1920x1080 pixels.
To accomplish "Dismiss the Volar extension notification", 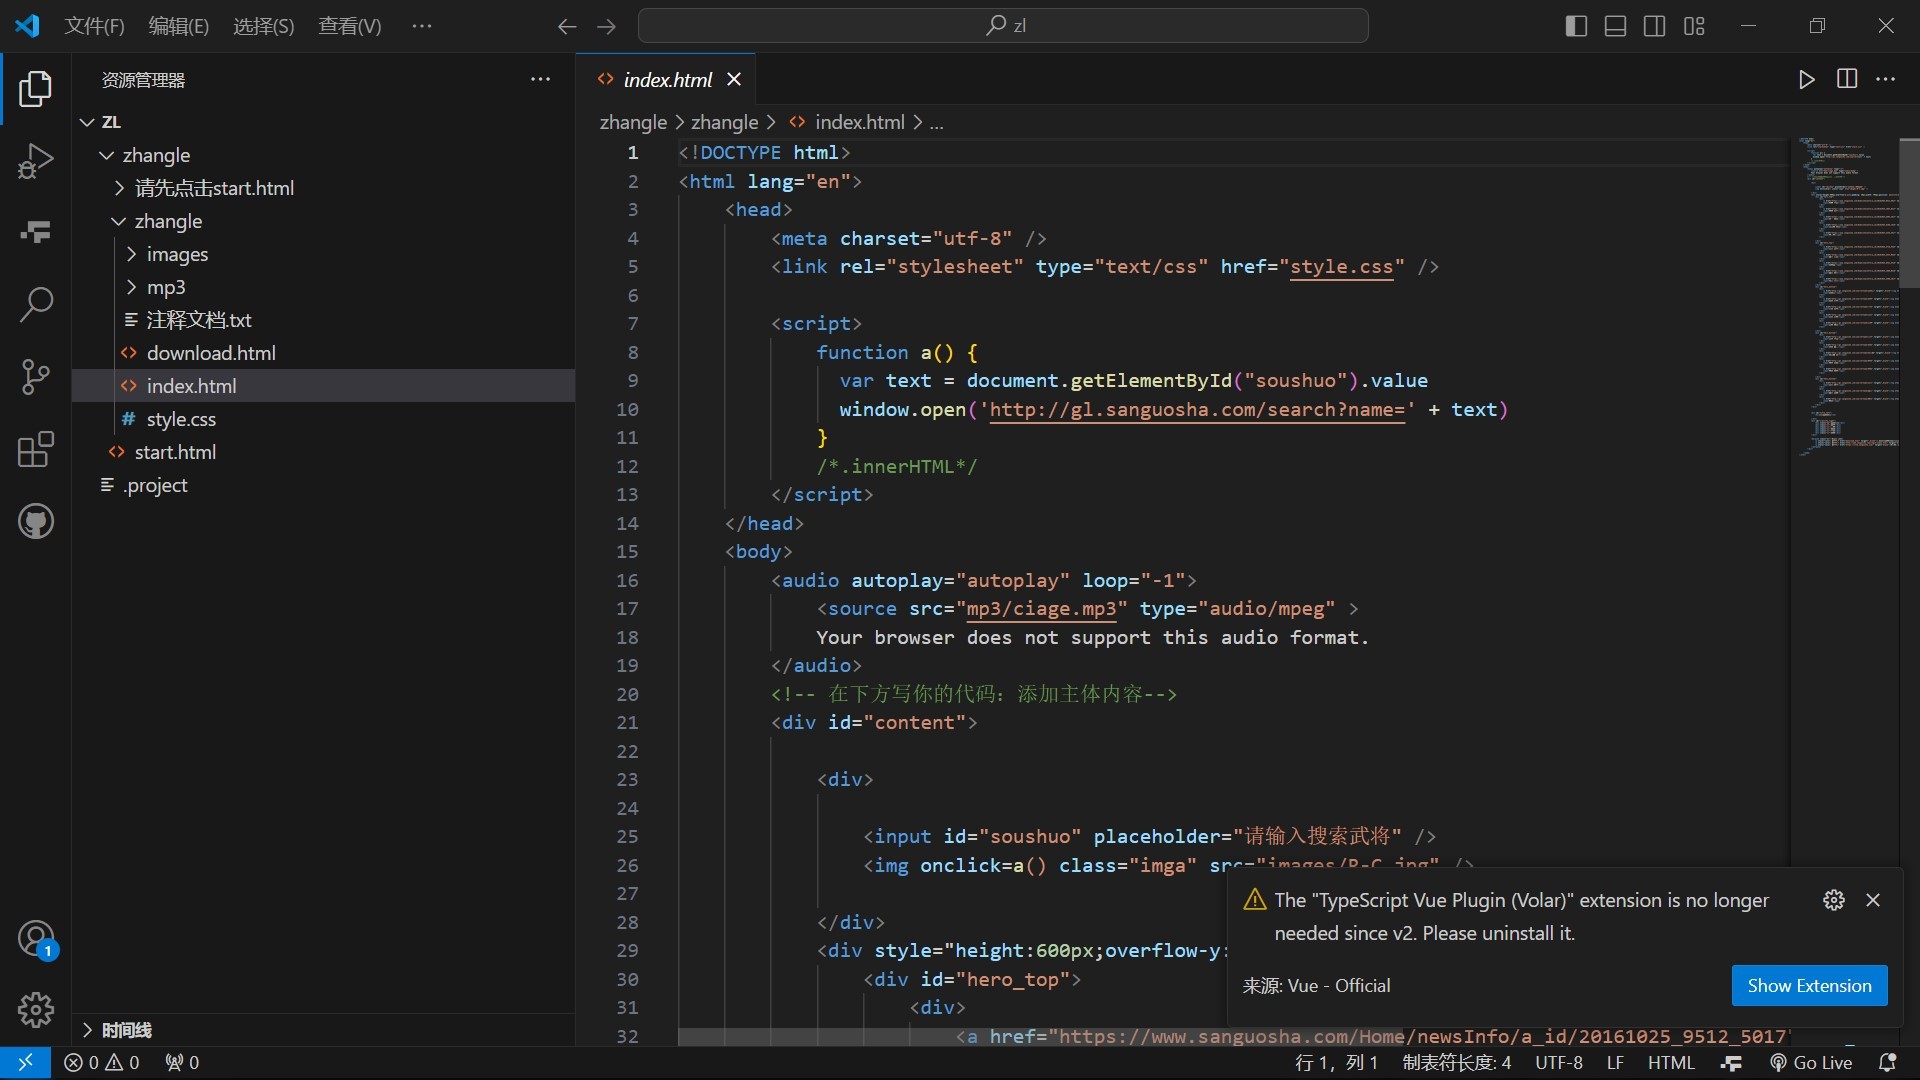I will pos(1873,900).
